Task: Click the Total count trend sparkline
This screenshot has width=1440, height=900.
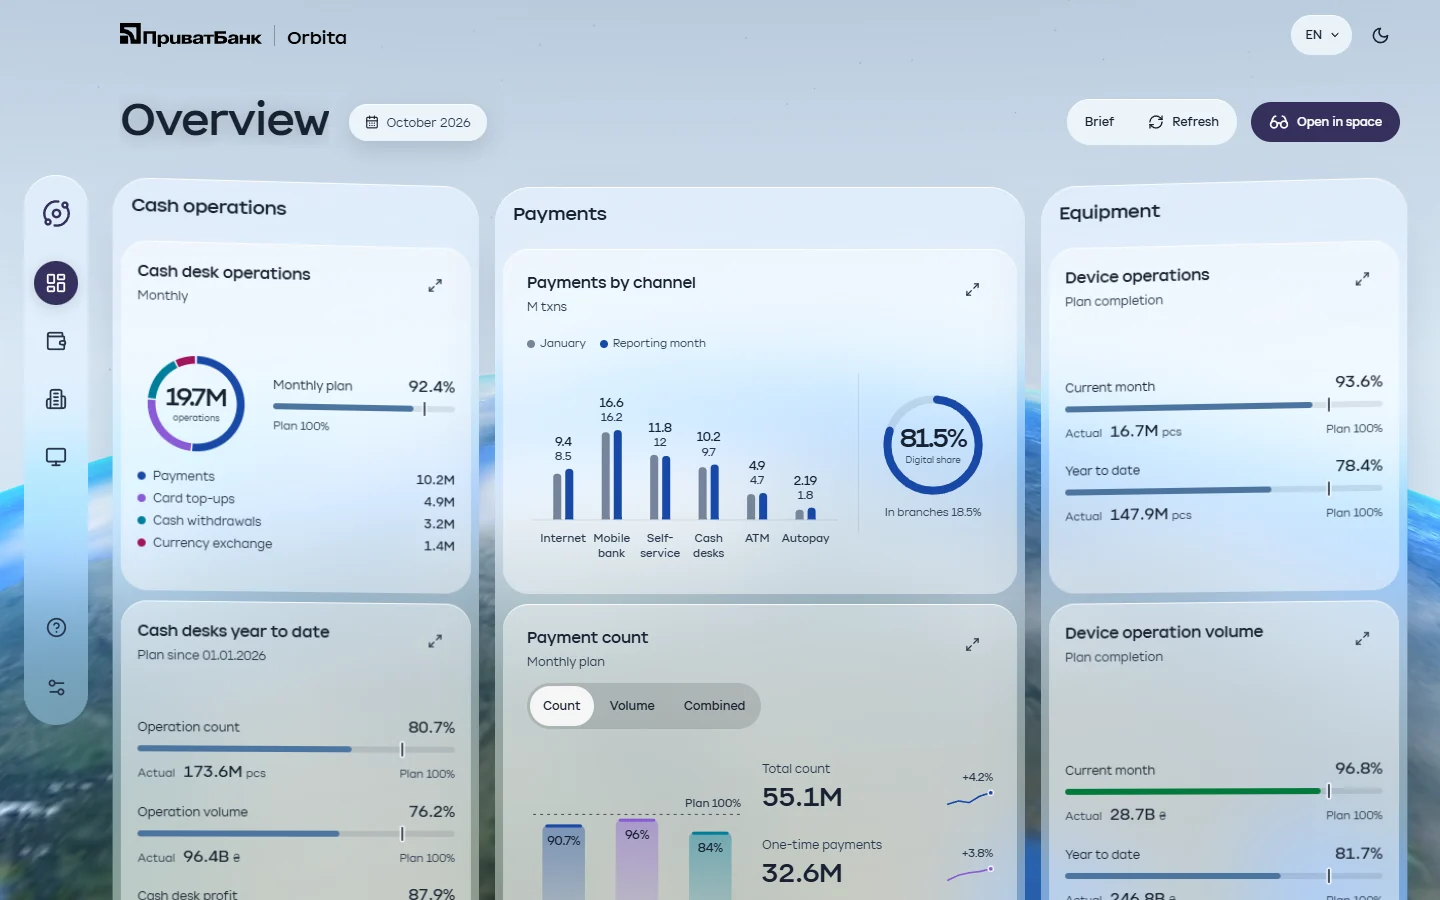Action: [970, 798]
